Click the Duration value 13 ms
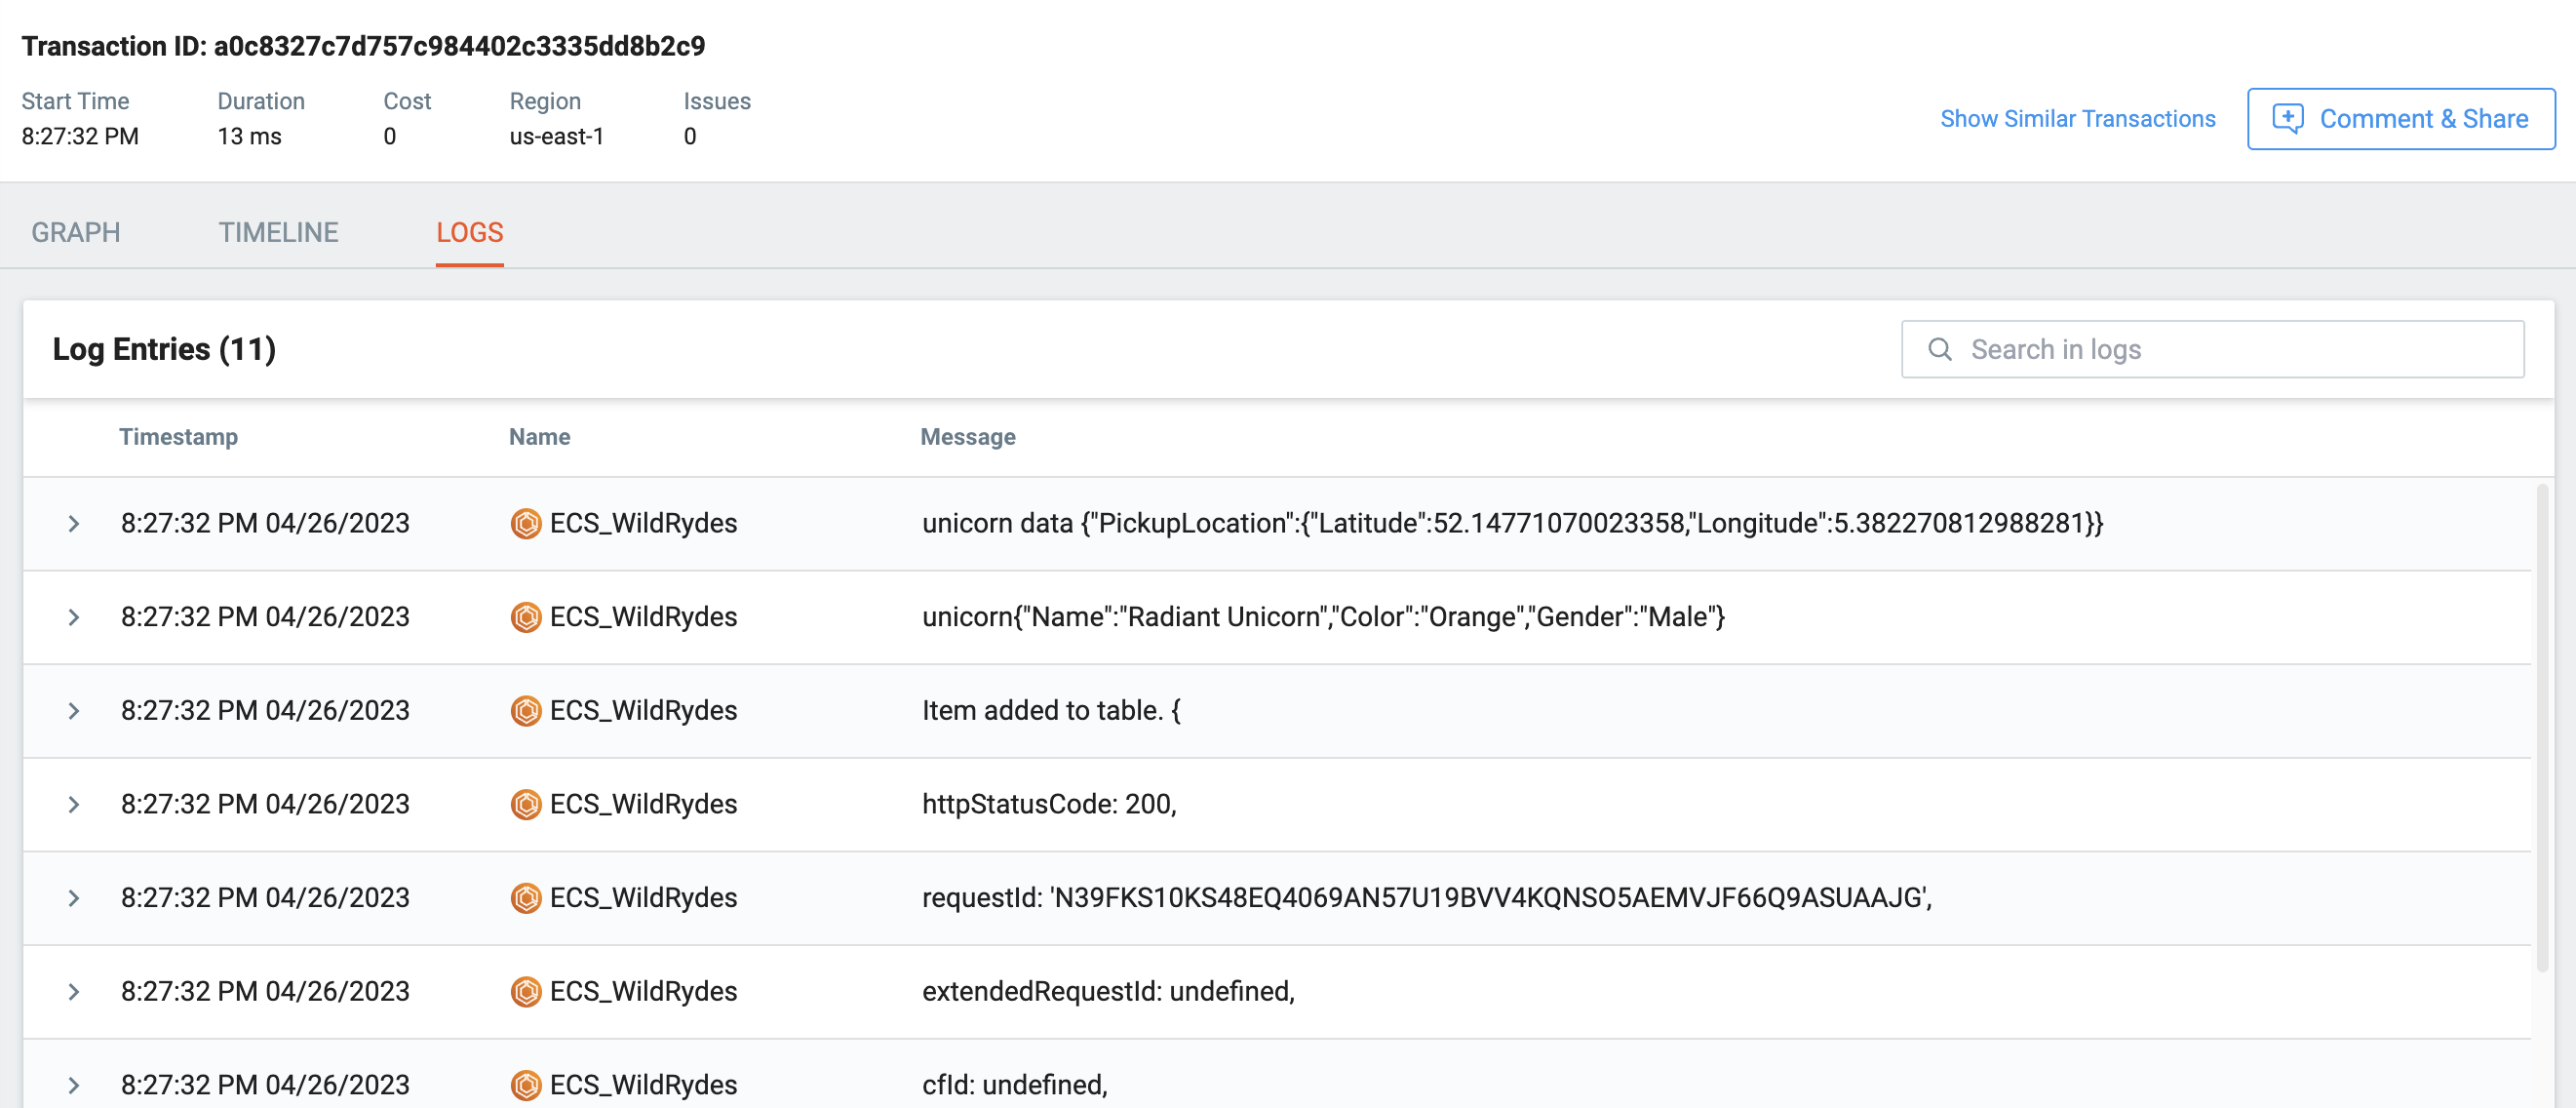 tap(250, 136)
